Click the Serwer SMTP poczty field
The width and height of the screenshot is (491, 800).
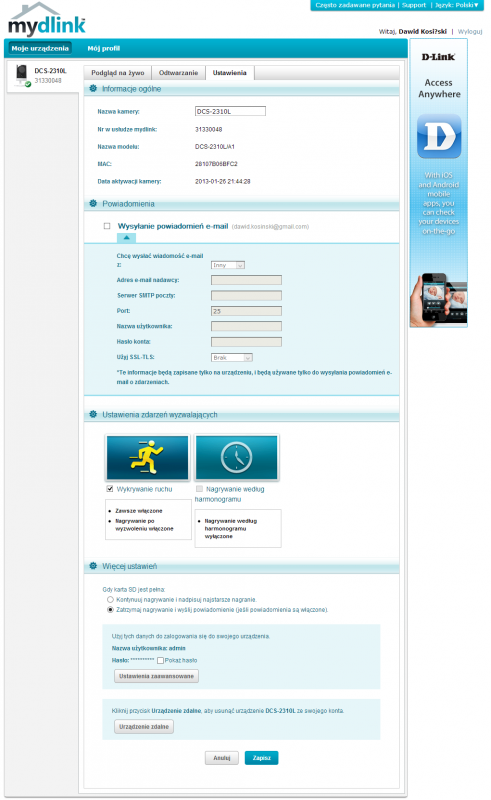[x=246, y=295]
